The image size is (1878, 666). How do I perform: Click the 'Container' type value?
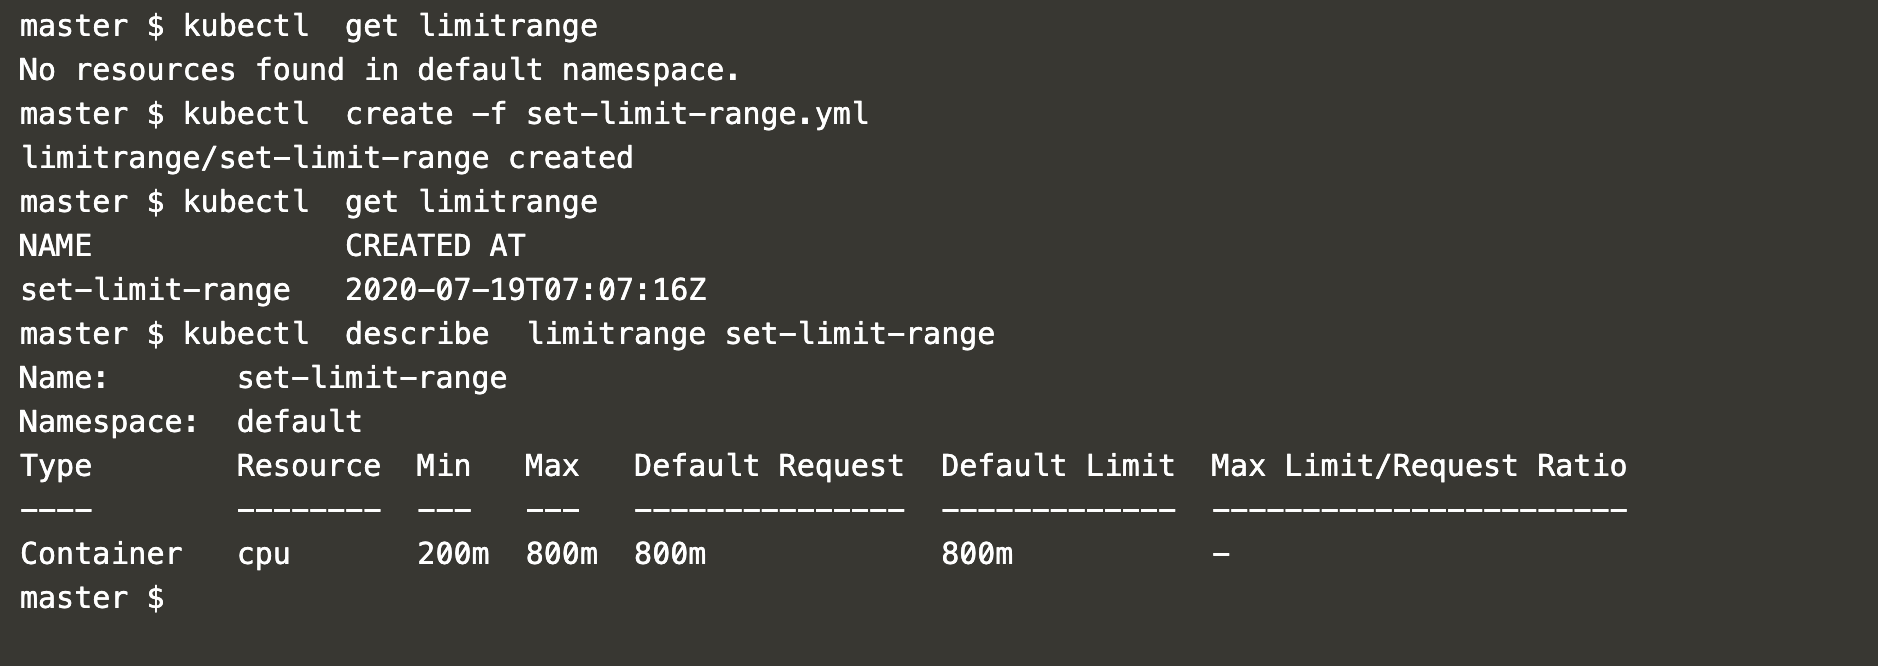(x=101, y=553)
